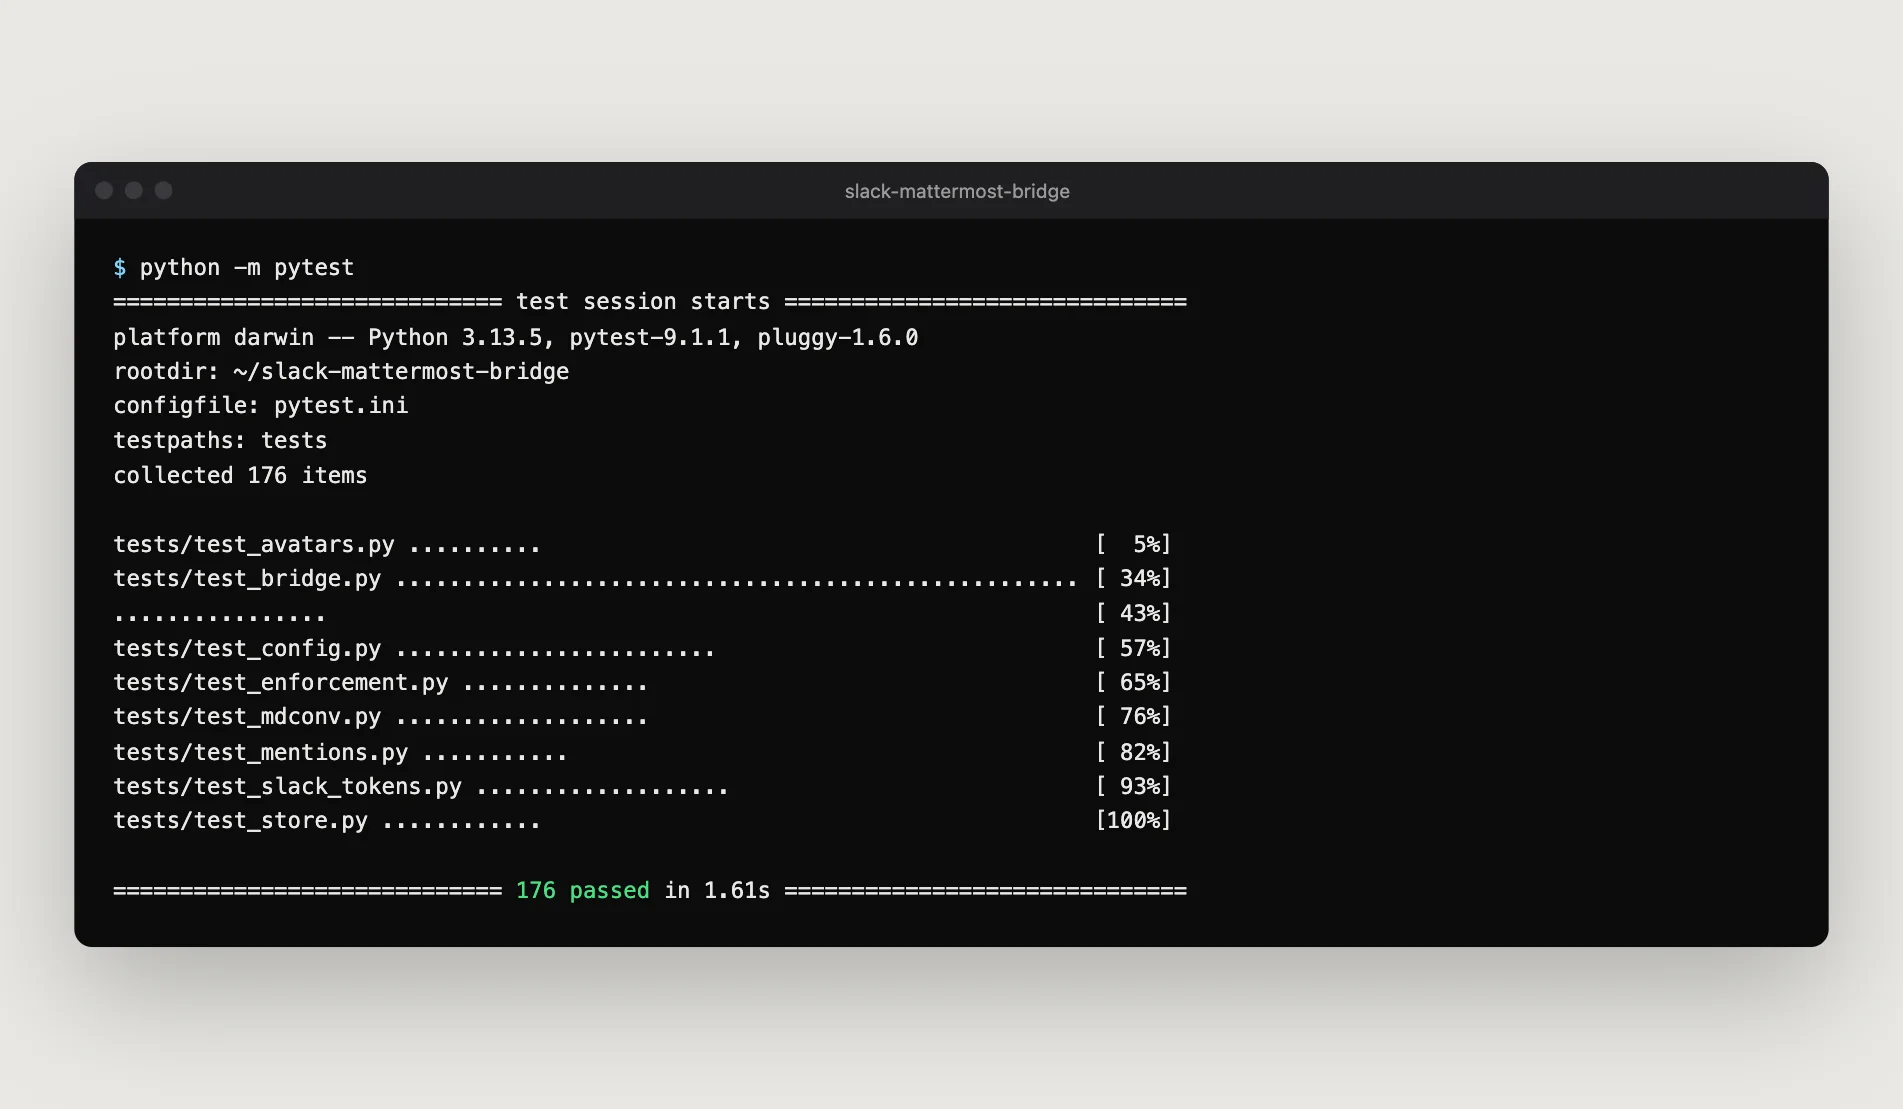Click the '[ 76%]' progress indicator

pos(1133,717)
